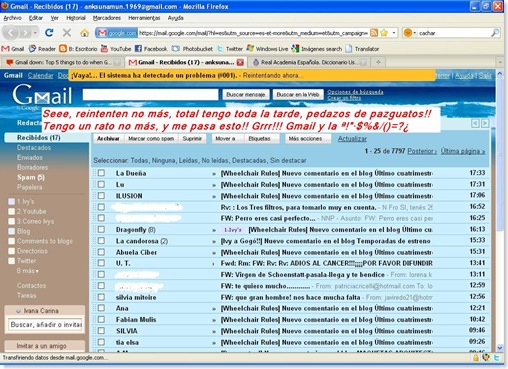
Task: Open the B: Escritorio bookmark
Action: tap(78, 49)
